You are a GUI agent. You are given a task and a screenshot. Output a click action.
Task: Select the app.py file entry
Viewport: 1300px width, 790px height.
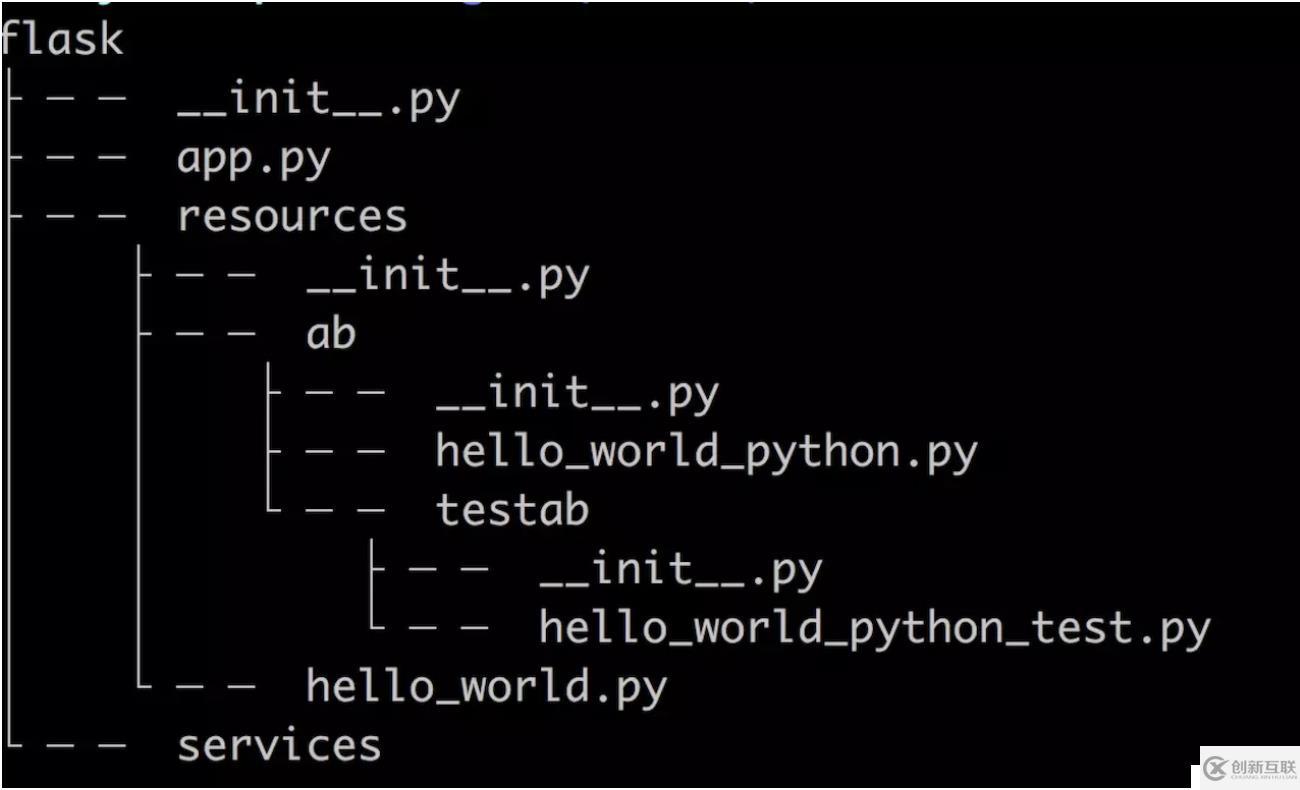pos(254,160)
